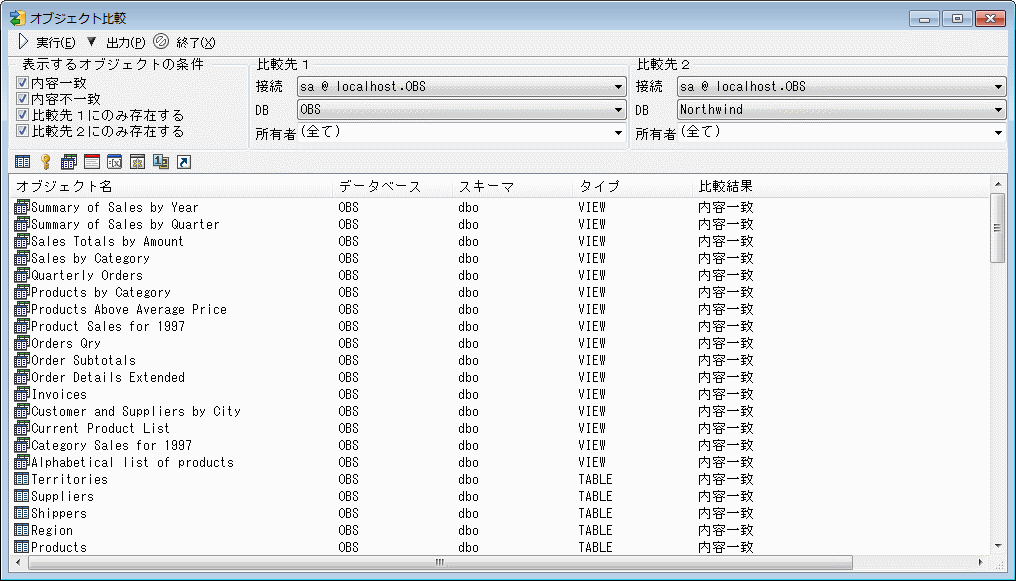This screenshot has height=581, width=1016.
Task: Toggle the 内容不一致 checkbox
Action: [23, 99]
